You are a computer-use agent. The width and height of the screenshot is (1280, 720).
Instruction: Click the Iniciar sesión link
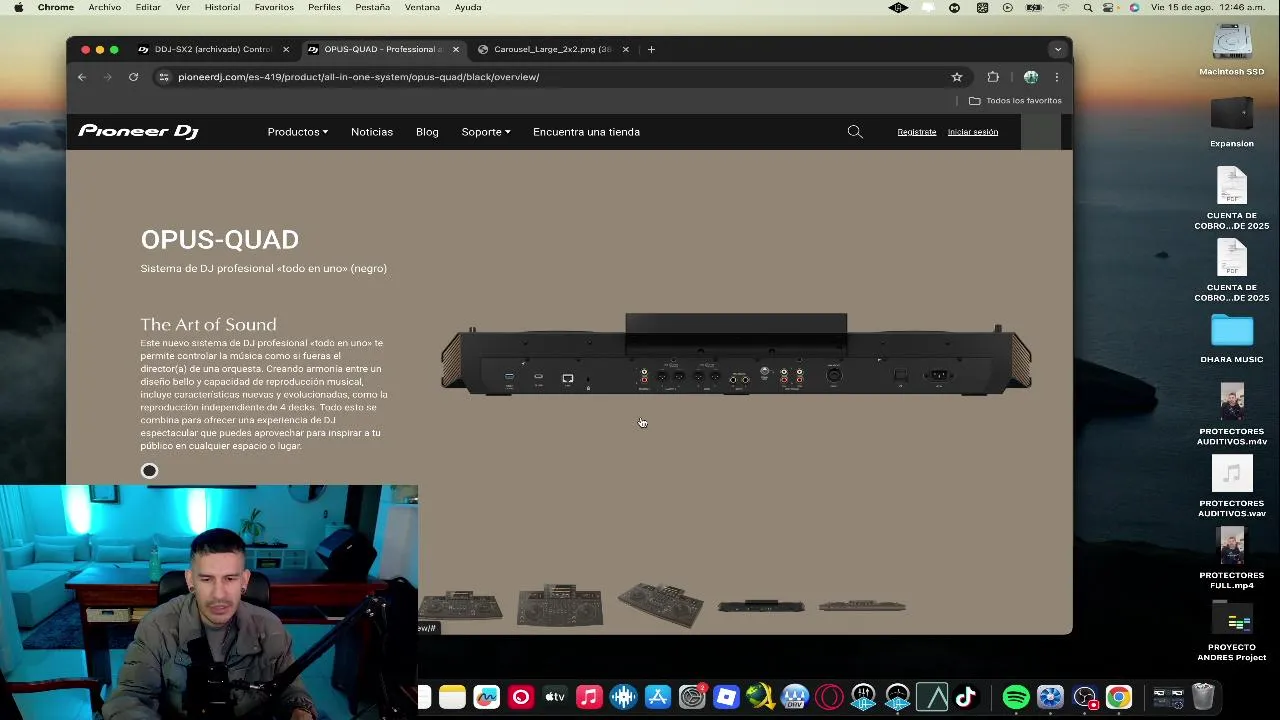(973, 132)
